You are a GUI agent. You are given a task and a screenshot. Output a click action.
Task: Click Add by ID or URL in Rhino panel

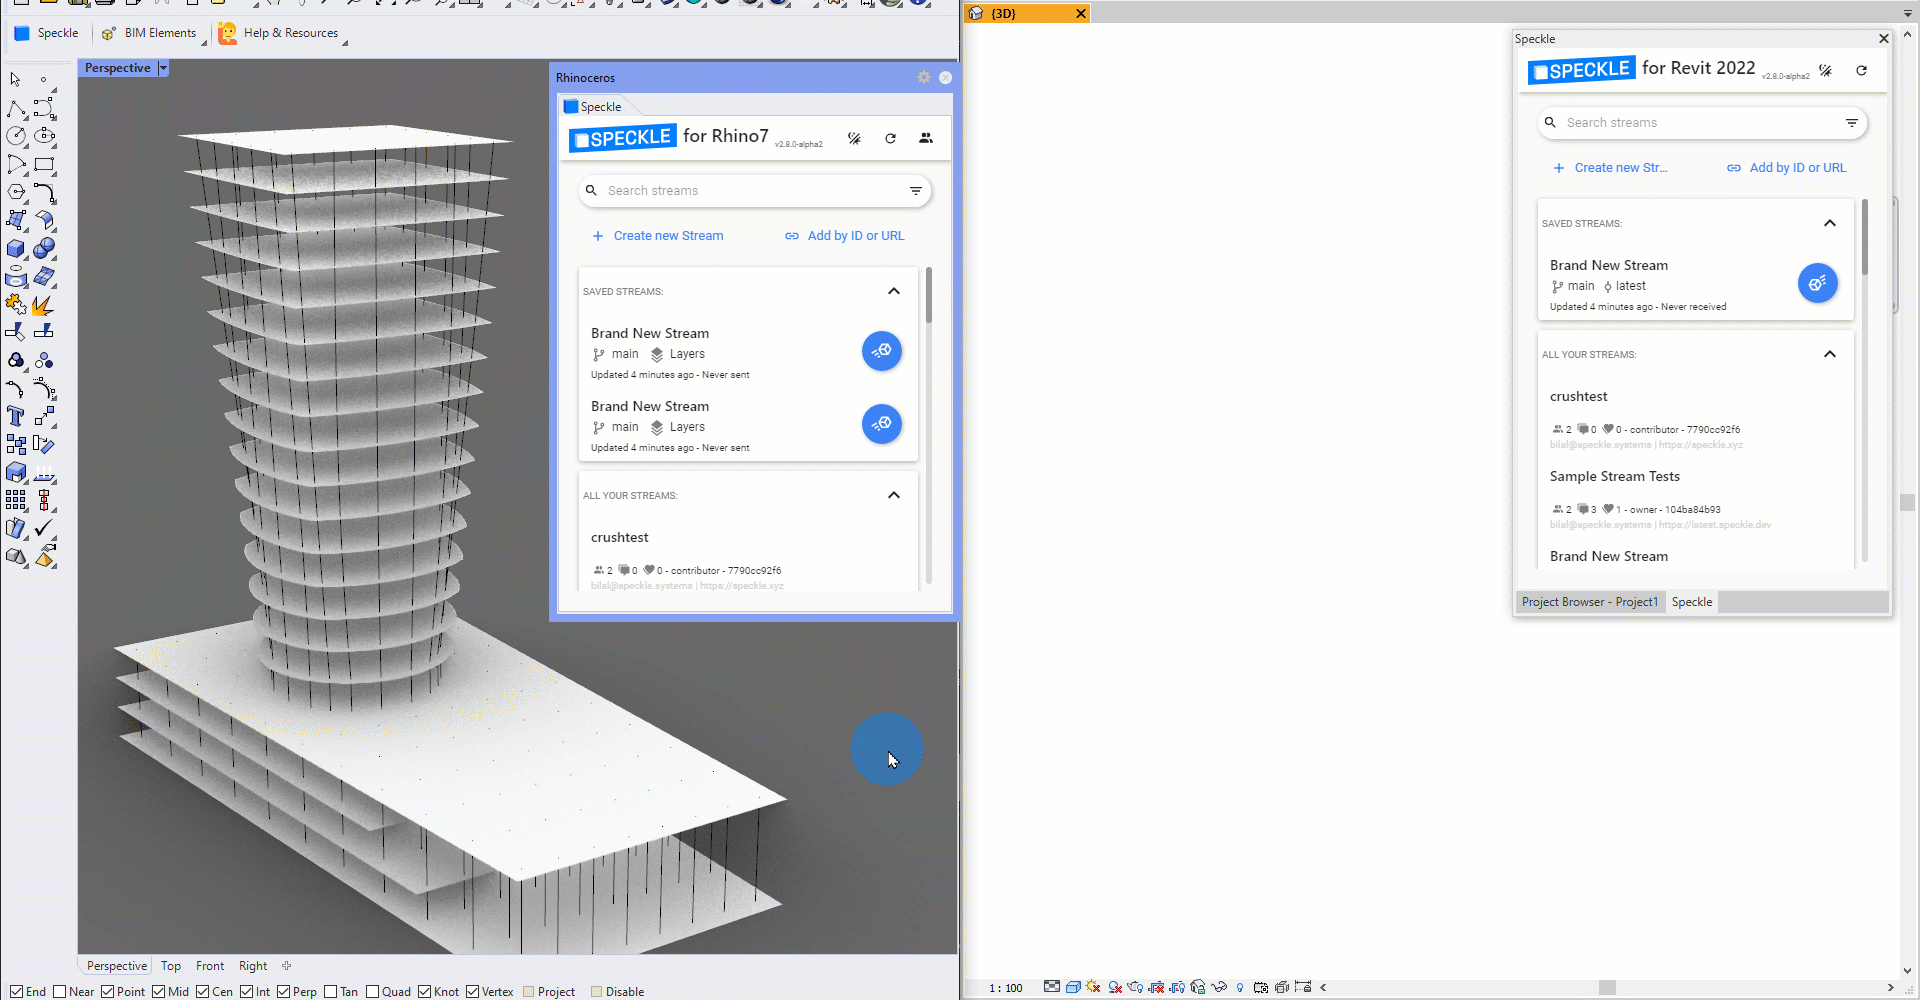coord(845,236)
